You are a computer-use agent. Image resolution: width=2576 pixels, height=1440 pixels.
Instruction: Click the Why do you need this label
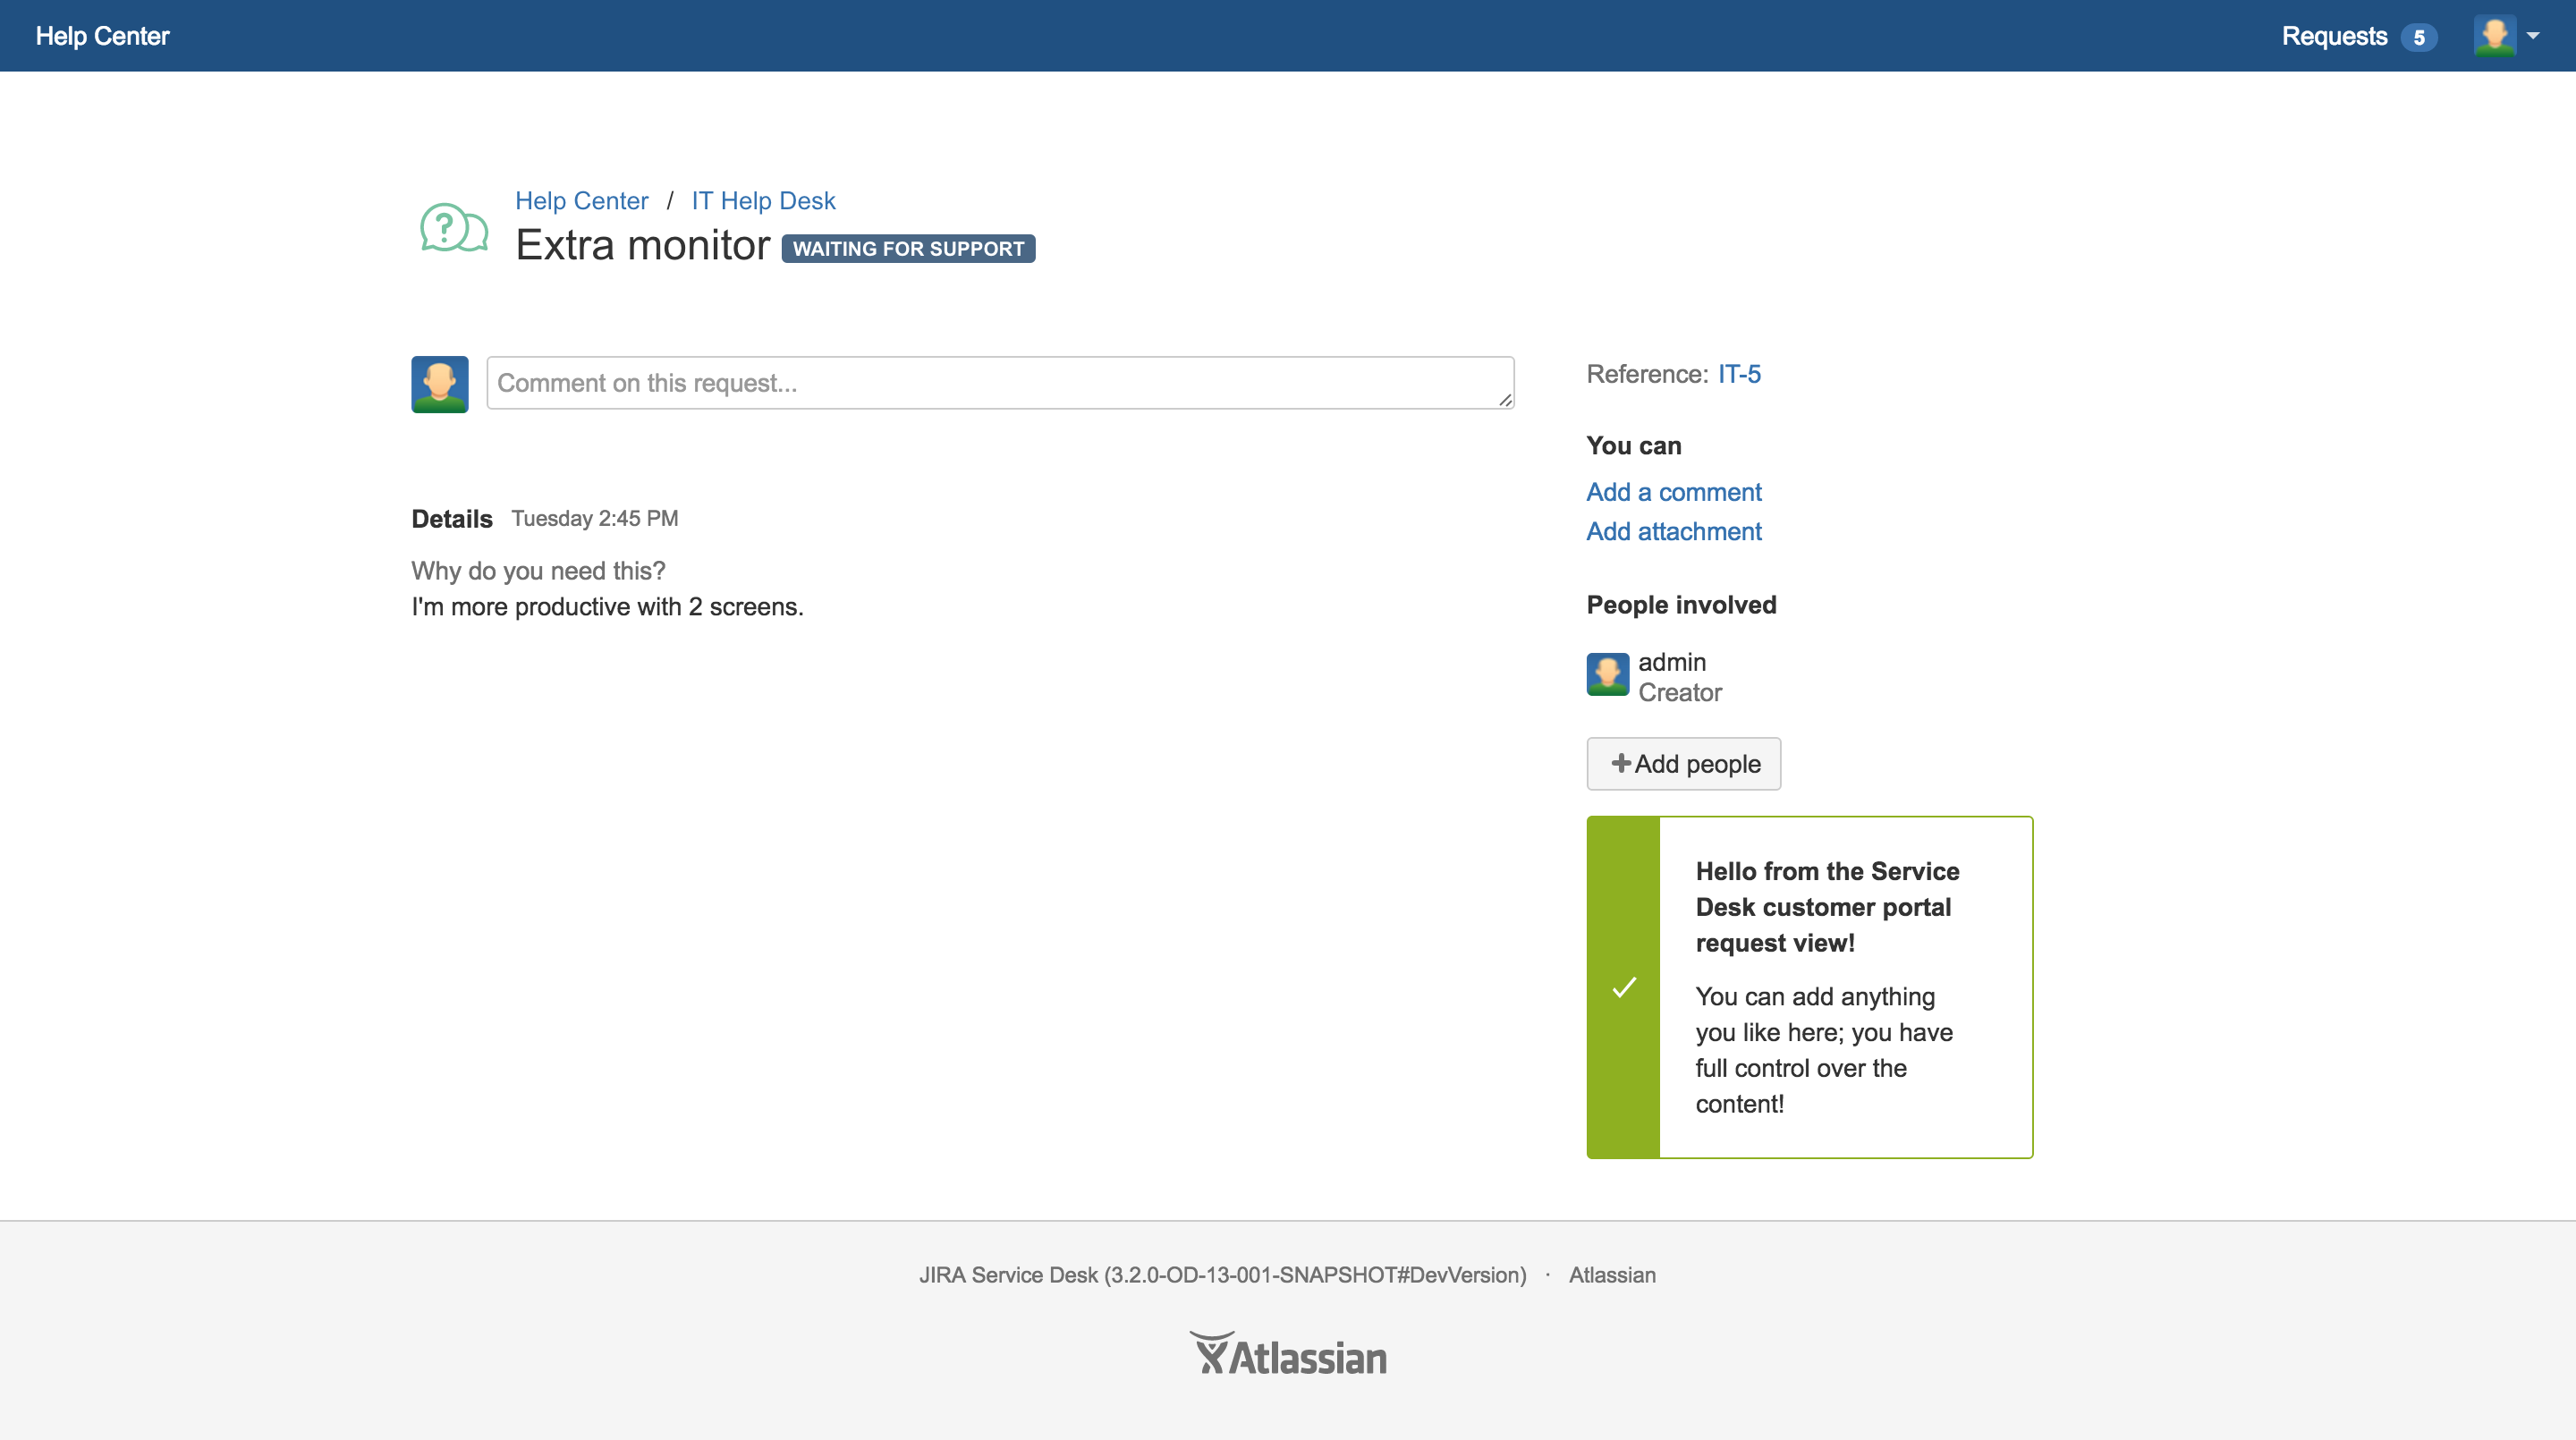point(538,571)
